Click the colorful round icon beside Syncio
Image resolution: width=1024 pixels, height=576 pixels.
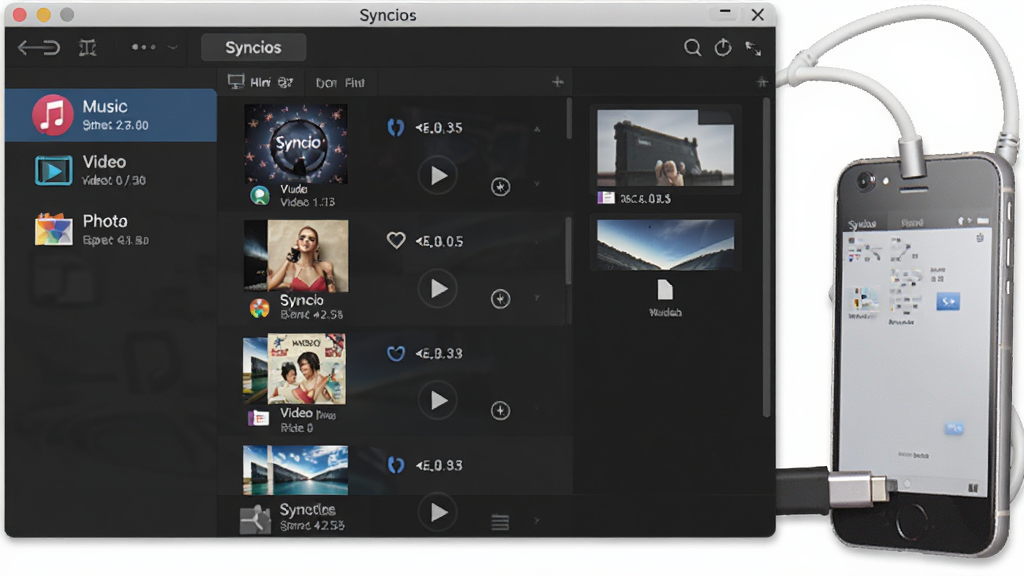(x=259, y=308)
